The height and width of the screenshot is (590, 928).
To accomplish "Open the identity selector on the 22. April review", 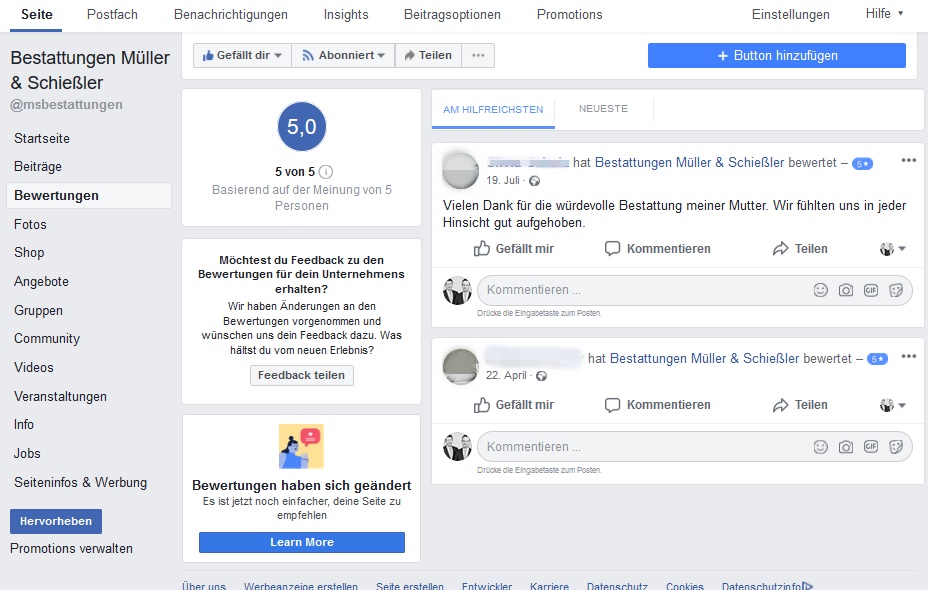I will [892, 405].
